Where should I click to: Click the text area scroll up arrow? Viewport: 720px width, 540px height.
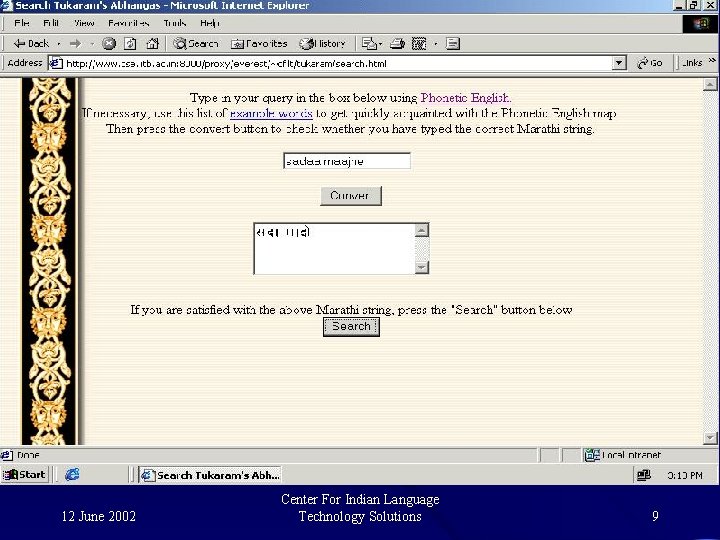pos(422,230)
